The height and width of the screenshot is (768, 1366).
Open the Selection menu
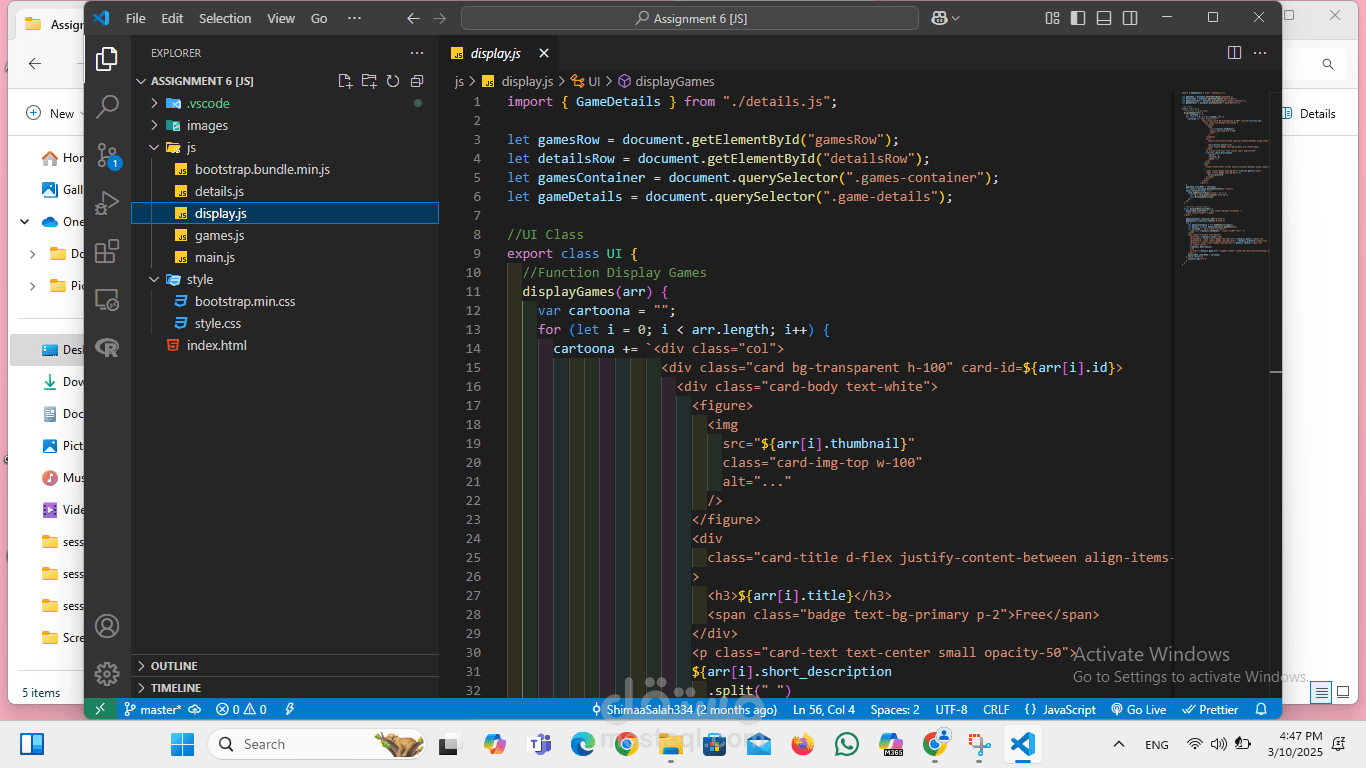coord(225,18)
